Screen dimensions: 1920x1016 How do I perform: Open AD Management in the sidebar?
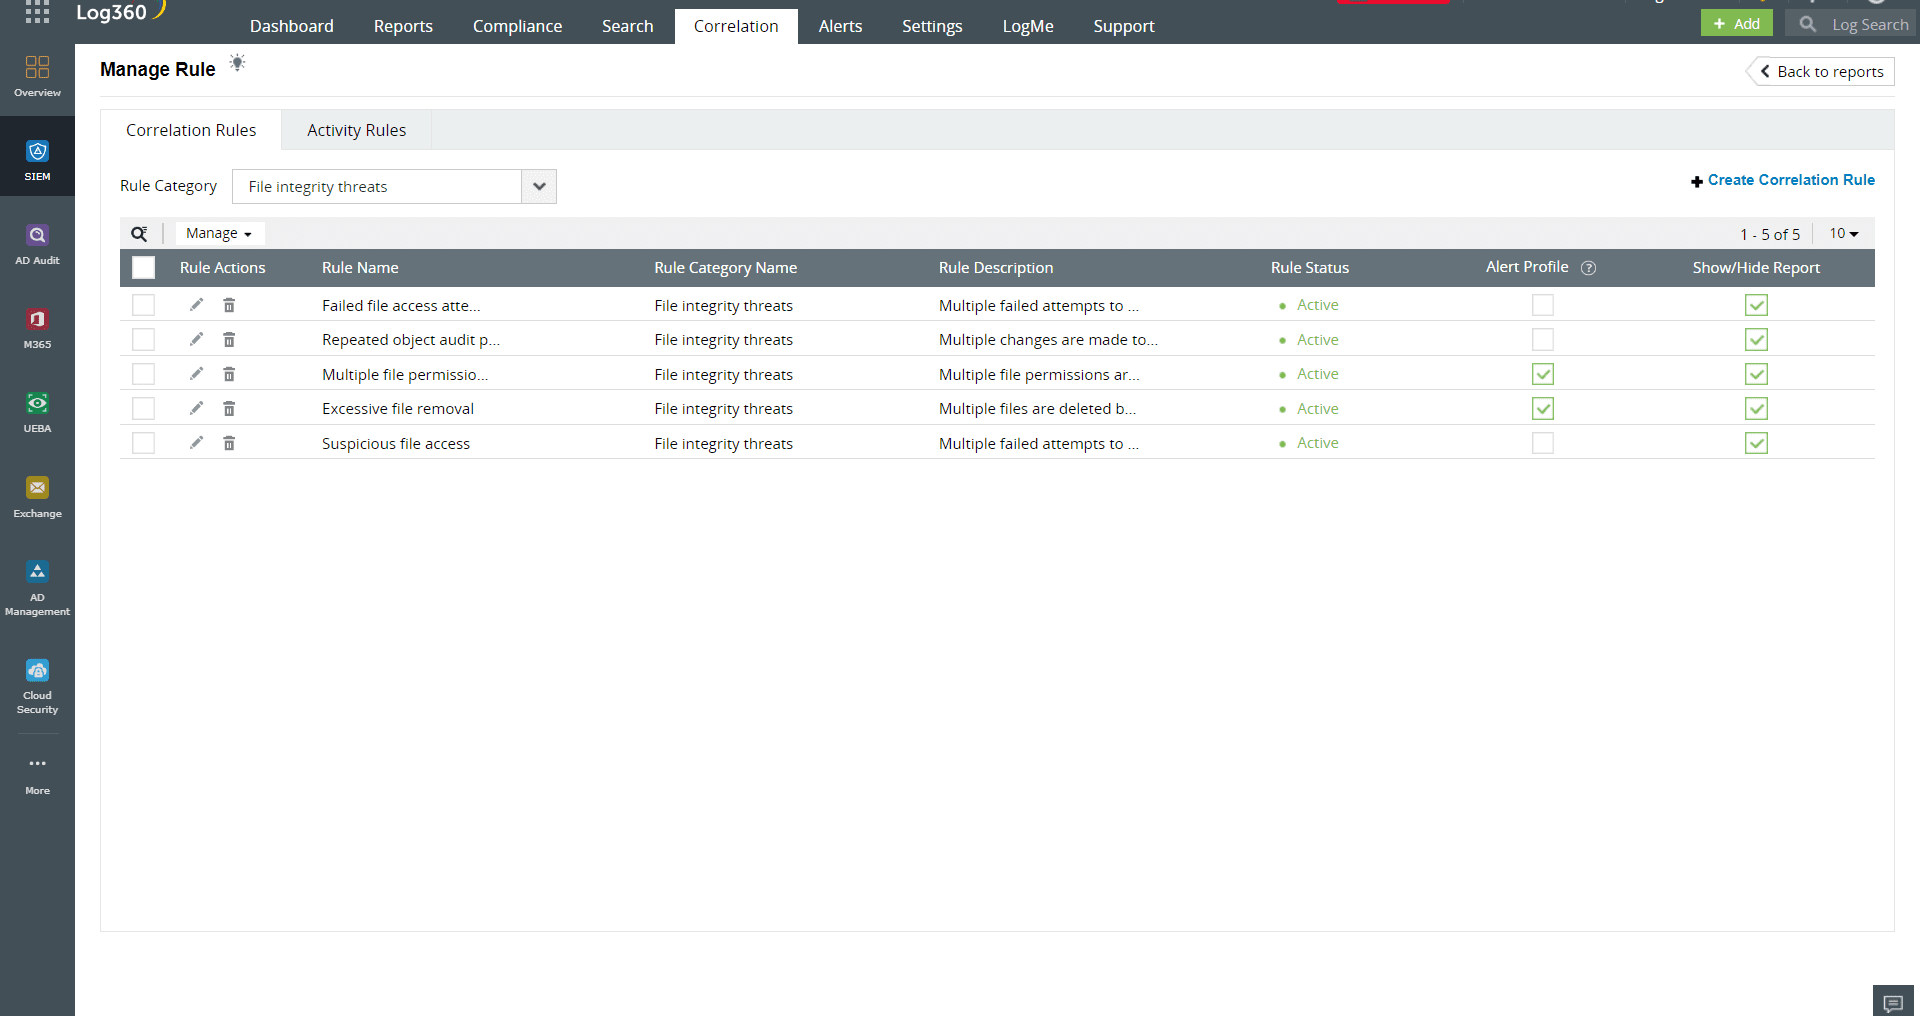tap(37, 589)
